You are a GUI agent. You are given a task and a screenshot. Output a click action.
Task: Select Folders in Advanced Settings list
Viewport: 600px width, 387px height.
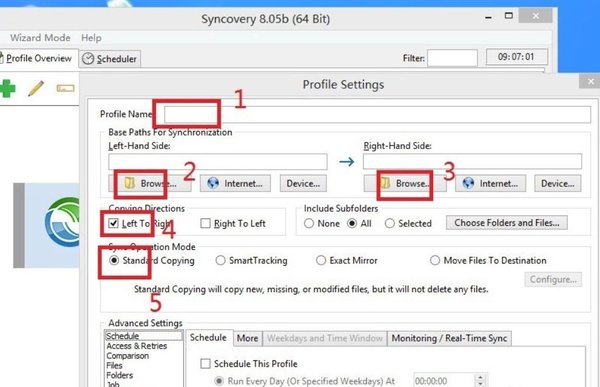point(119,376)
